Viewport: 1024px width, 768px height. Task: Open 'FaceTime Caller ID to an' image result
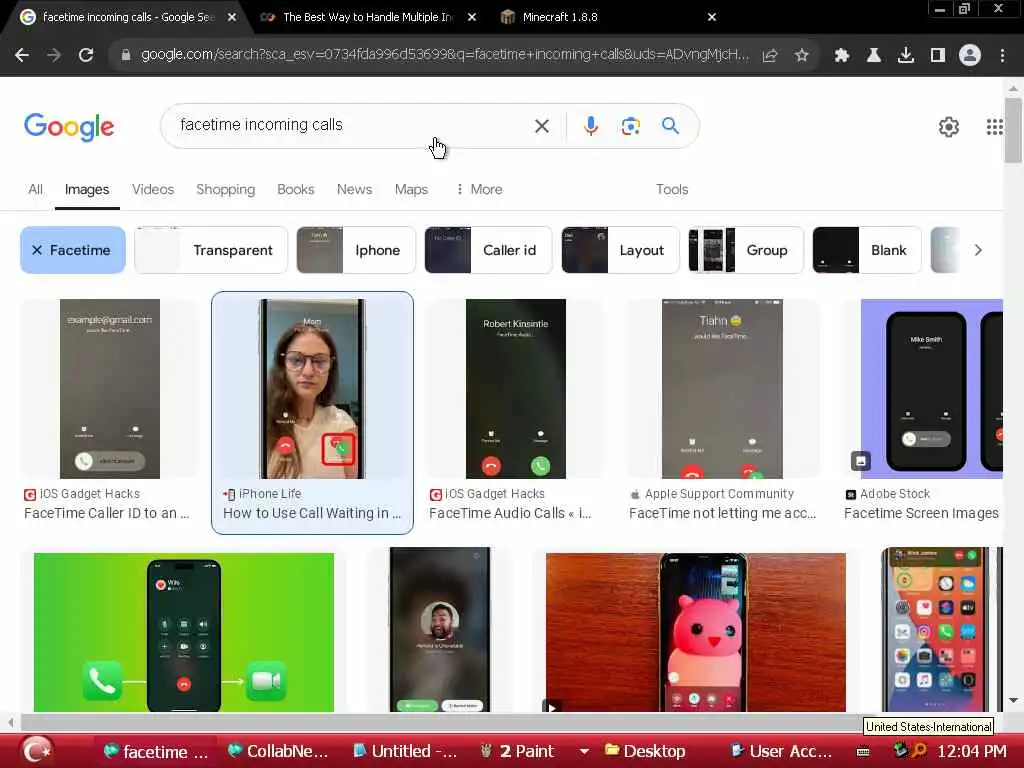[x=110, y=389]
